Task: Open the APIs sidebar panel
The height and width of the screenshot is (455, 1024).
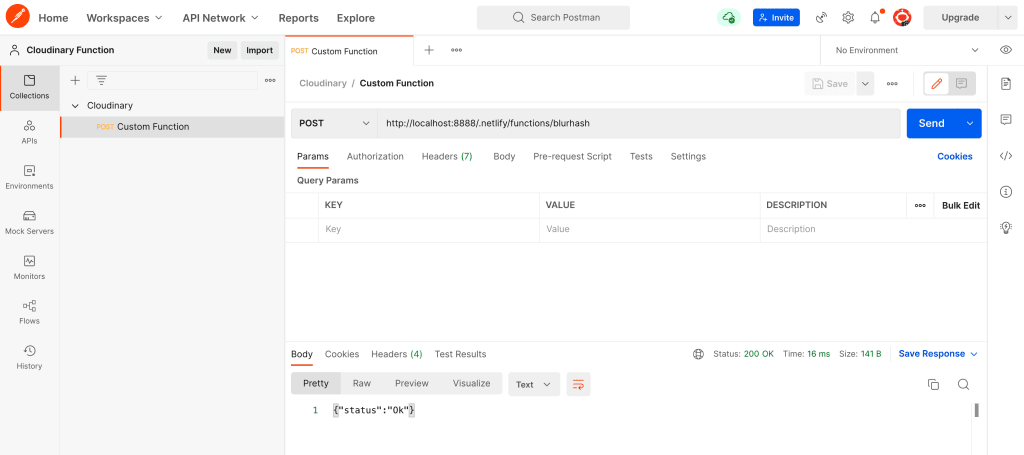Action: pyautogui.click(x=29, y=133)
